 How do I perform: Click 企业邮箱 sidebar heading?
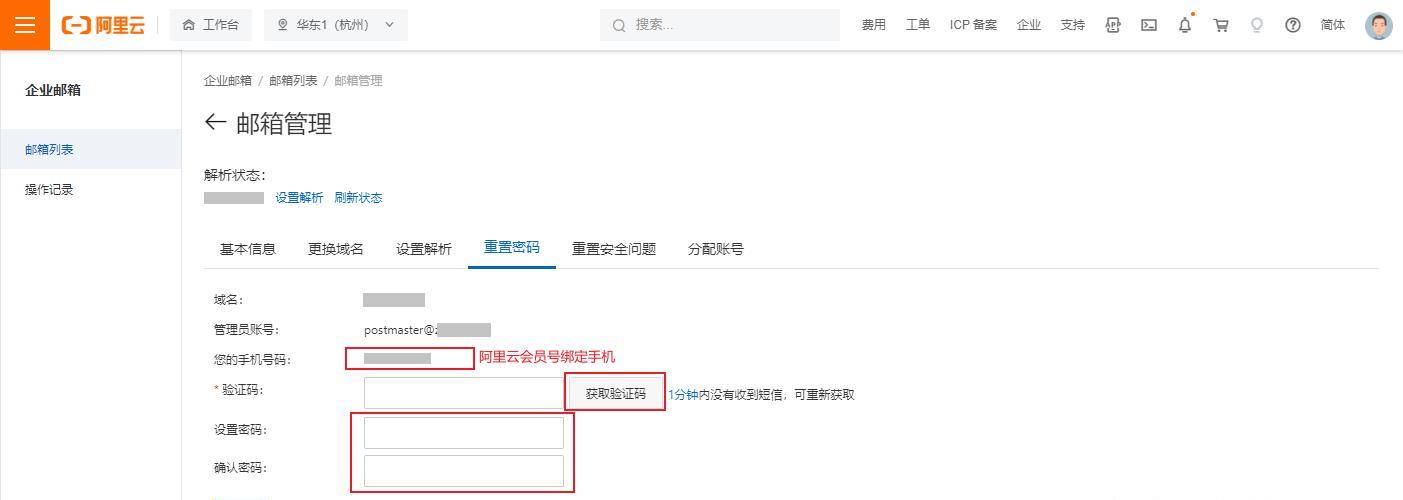pyautogui.click(x=53, y=90)
